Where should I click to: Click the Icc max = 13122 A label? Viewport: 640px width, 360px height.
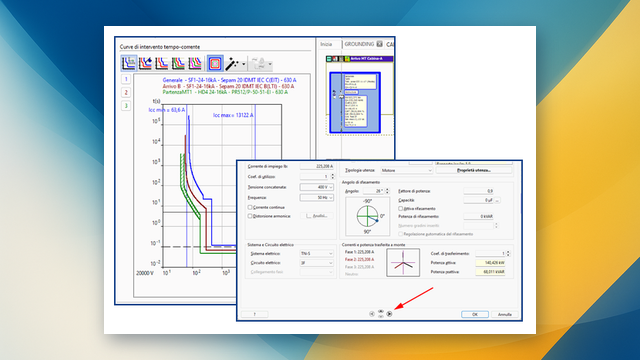(x=233, y=115)
